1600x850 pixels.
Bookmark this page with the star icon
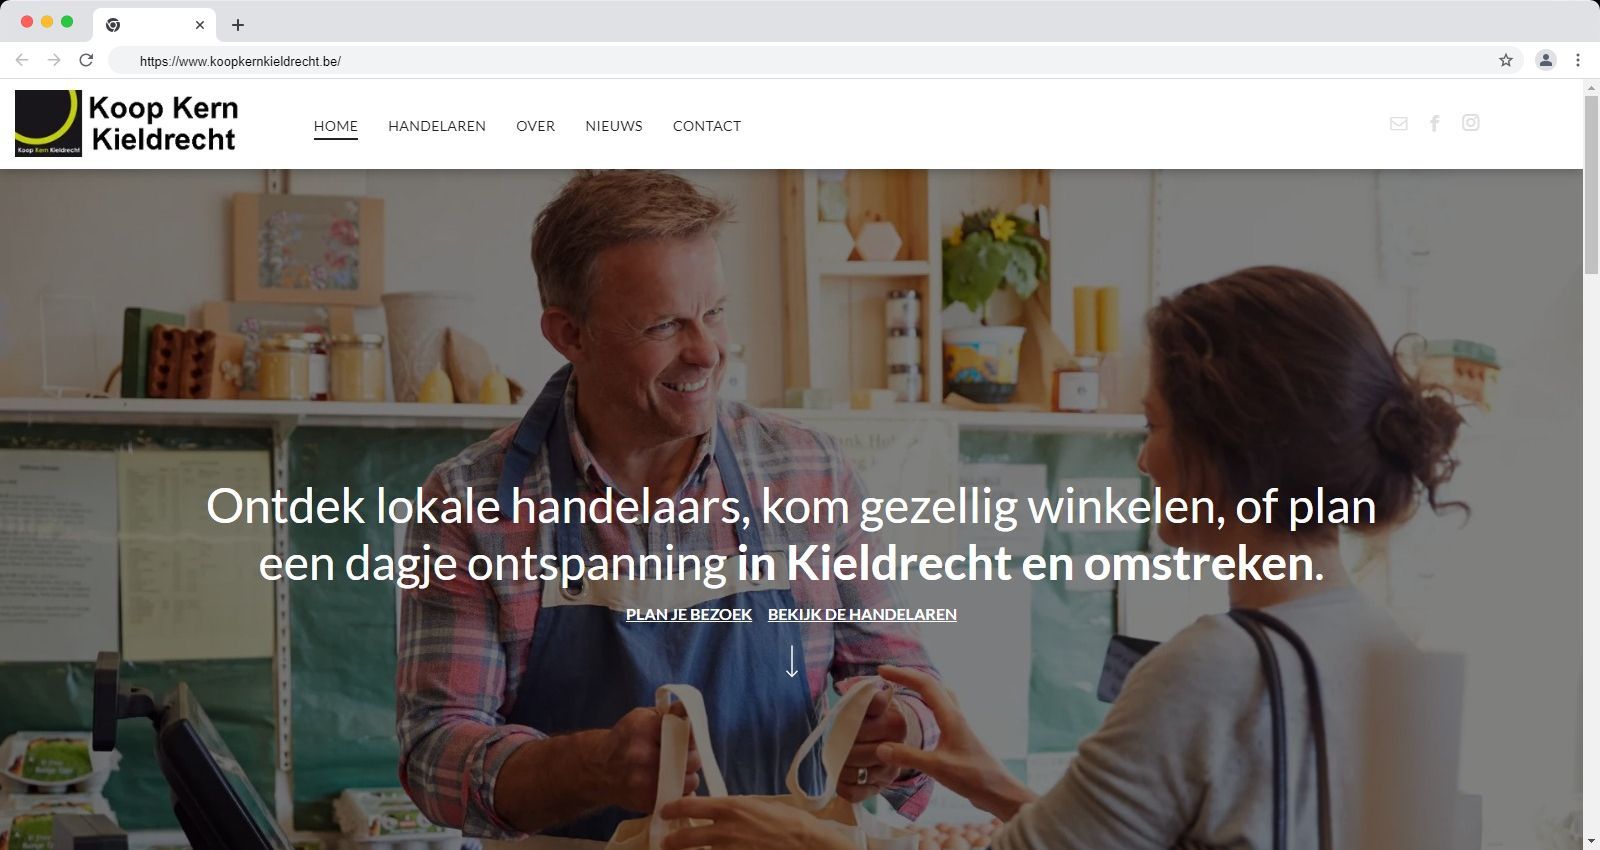[1506, 60]
